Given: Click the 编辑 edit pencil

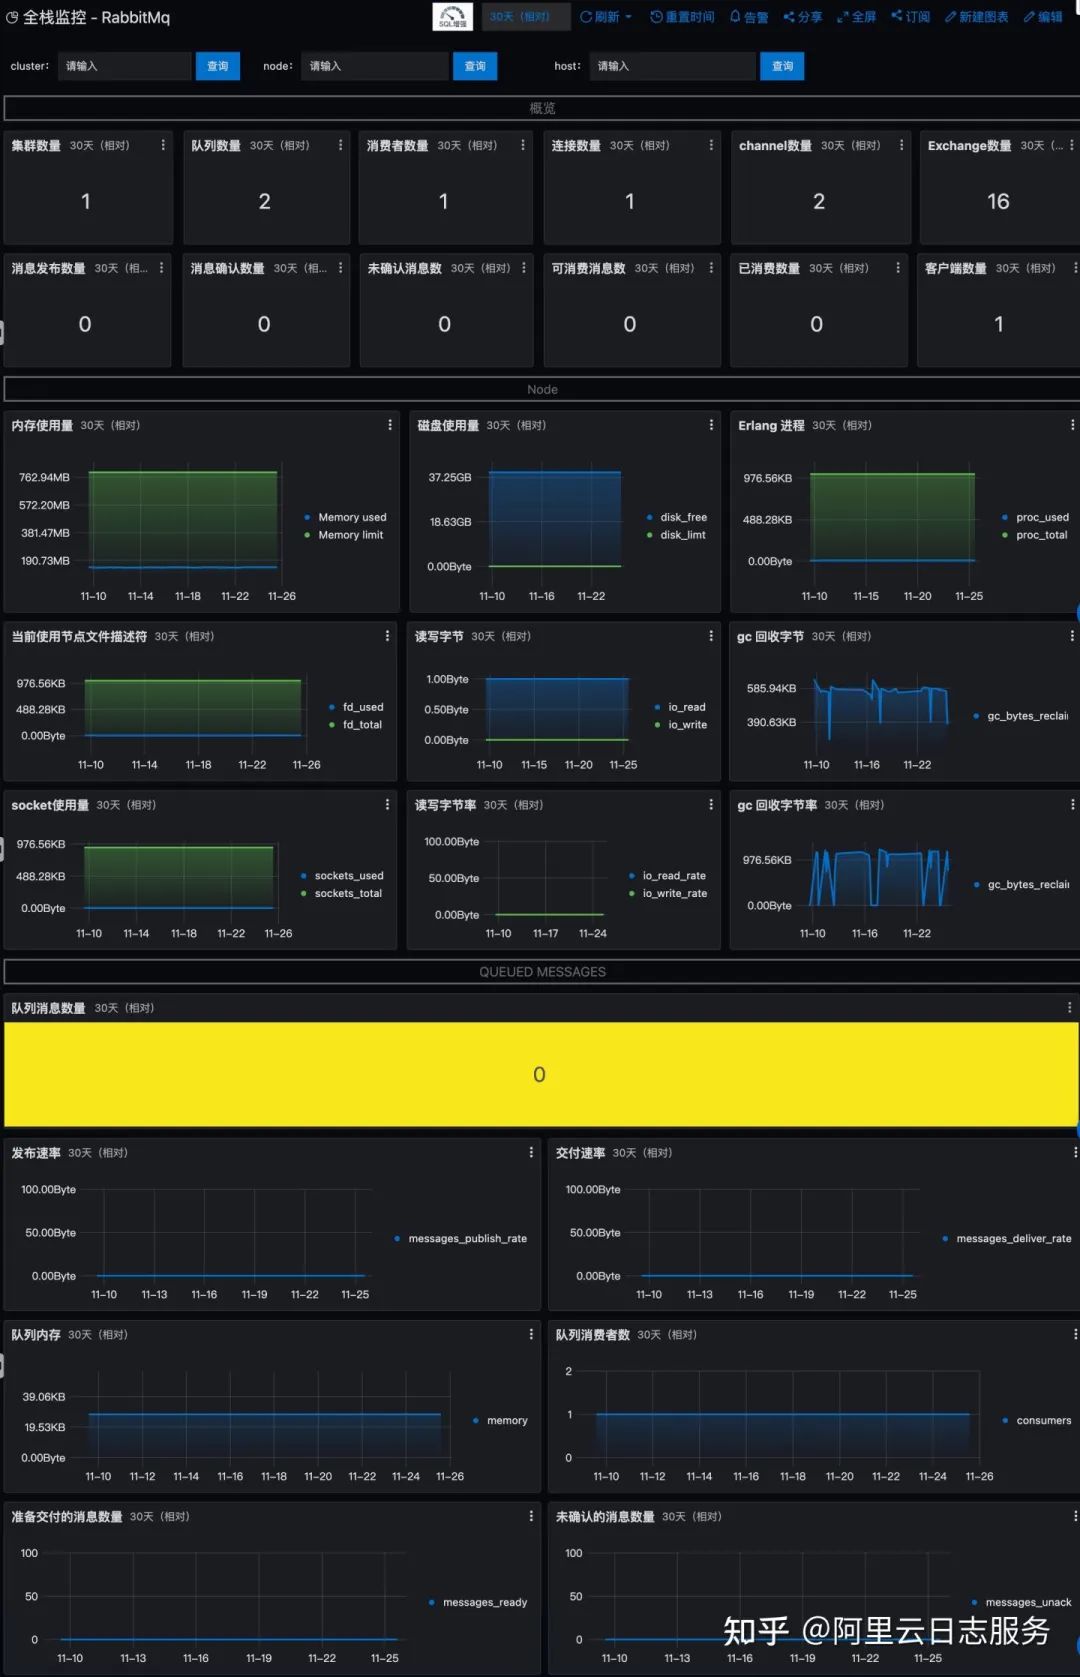Looking at the screenshot, I should (1043, 17).
